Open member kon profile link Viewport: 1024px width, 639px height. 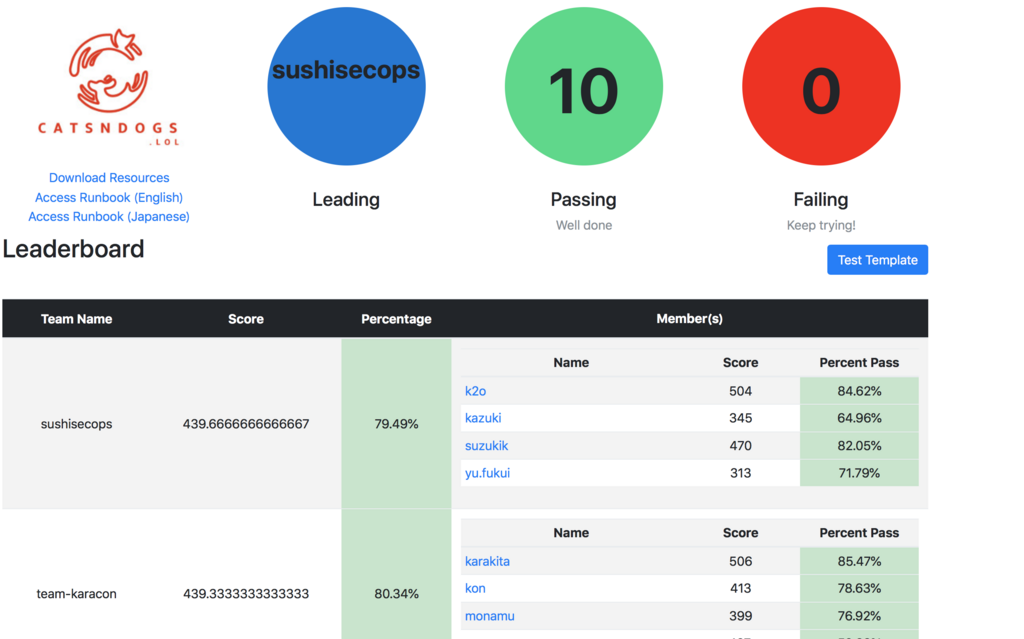click(475, 588)
